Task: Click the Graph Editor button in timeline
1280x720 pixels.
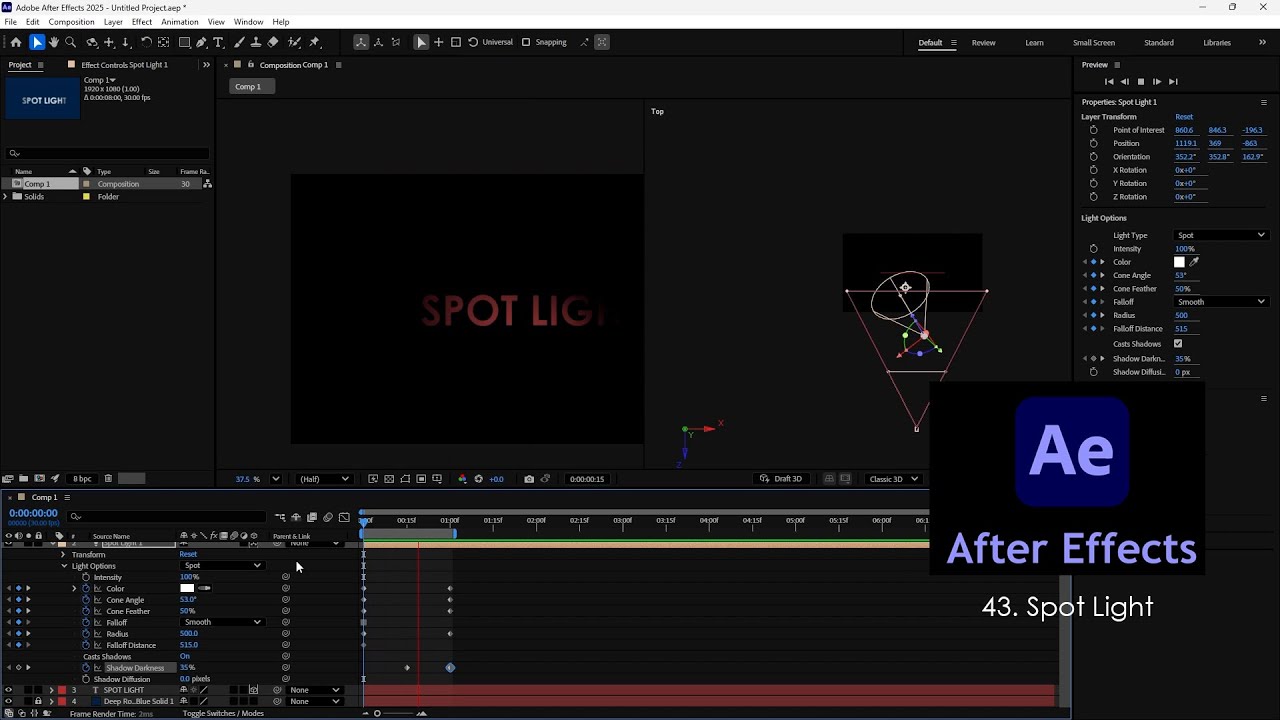Action: 344,517
